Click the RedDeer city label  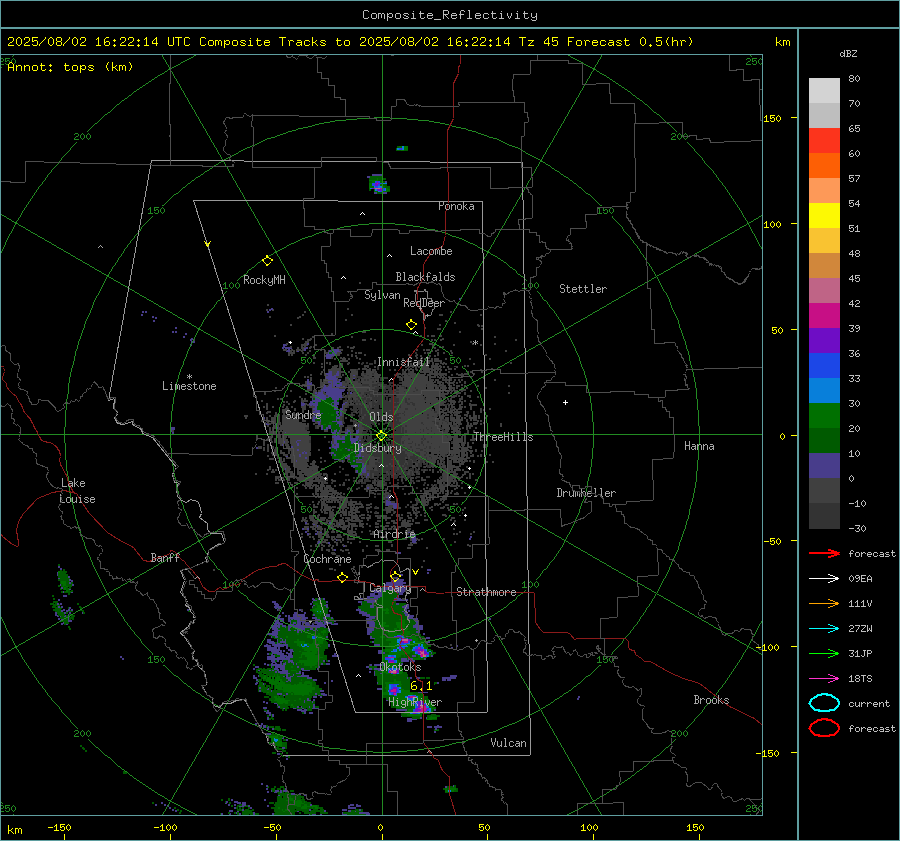pyautogui.click(x=424, y=303)
